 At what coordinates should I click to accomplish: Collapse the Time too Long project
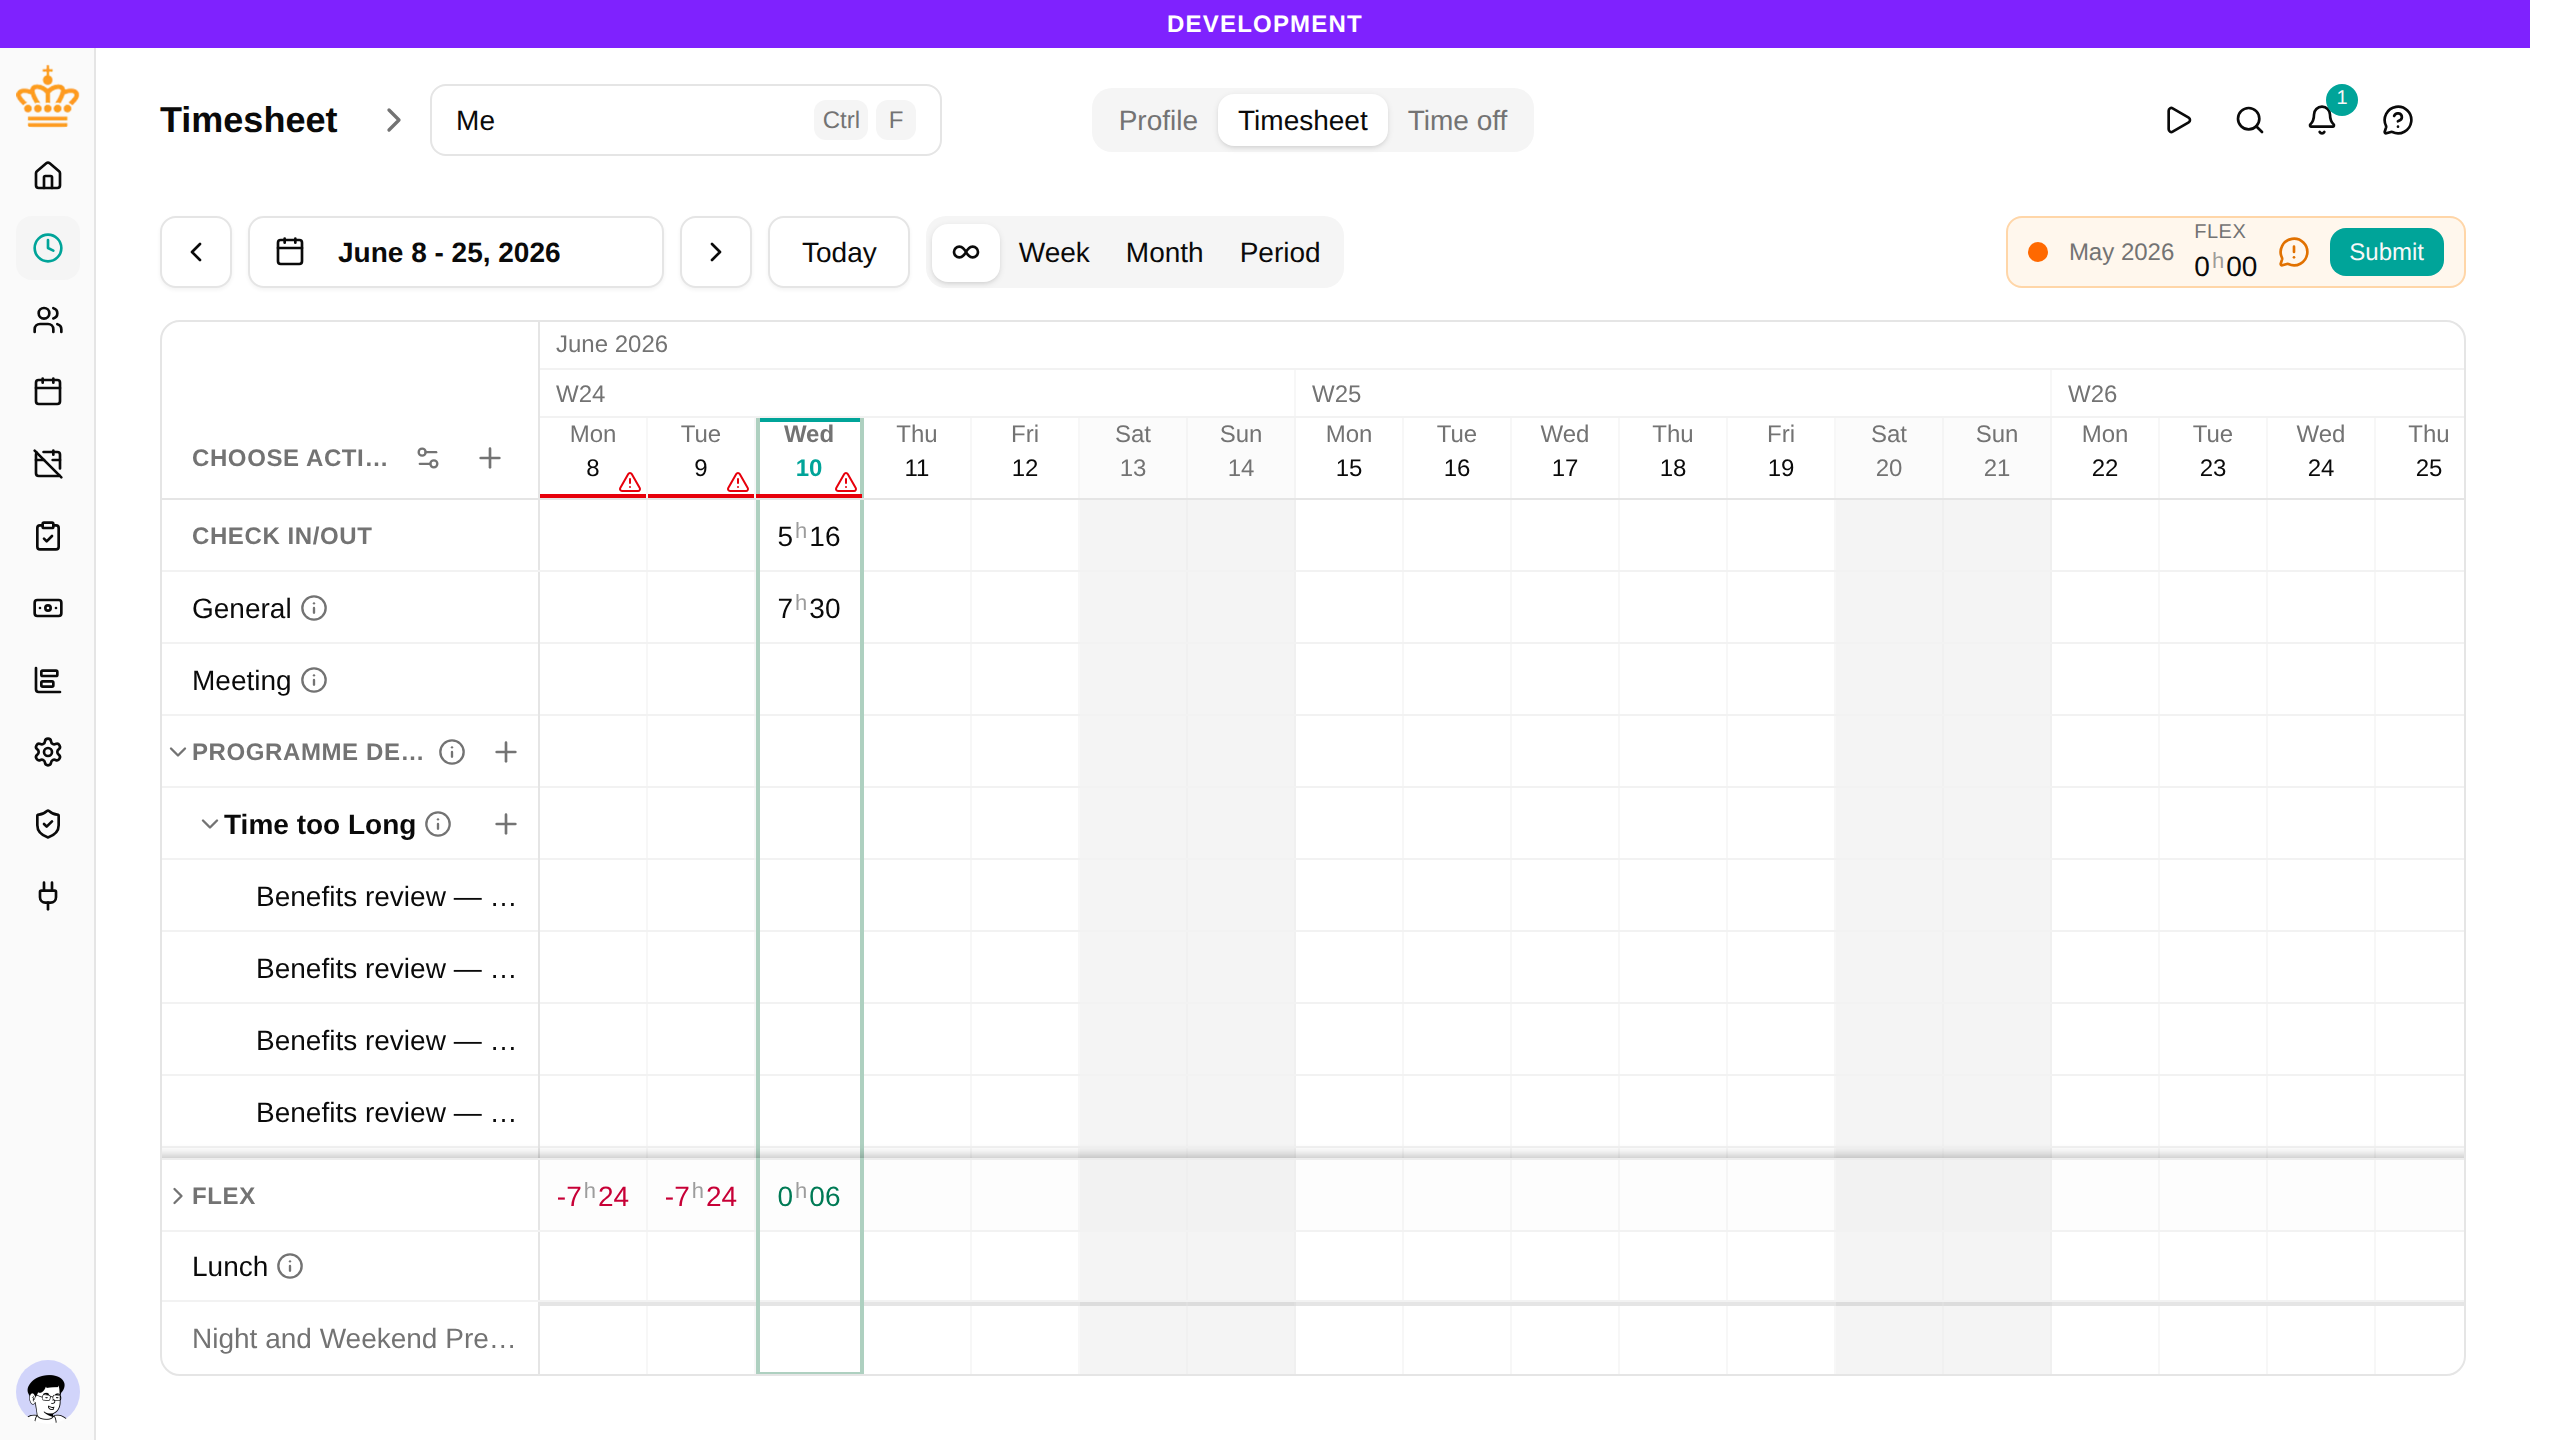[210, 824]
